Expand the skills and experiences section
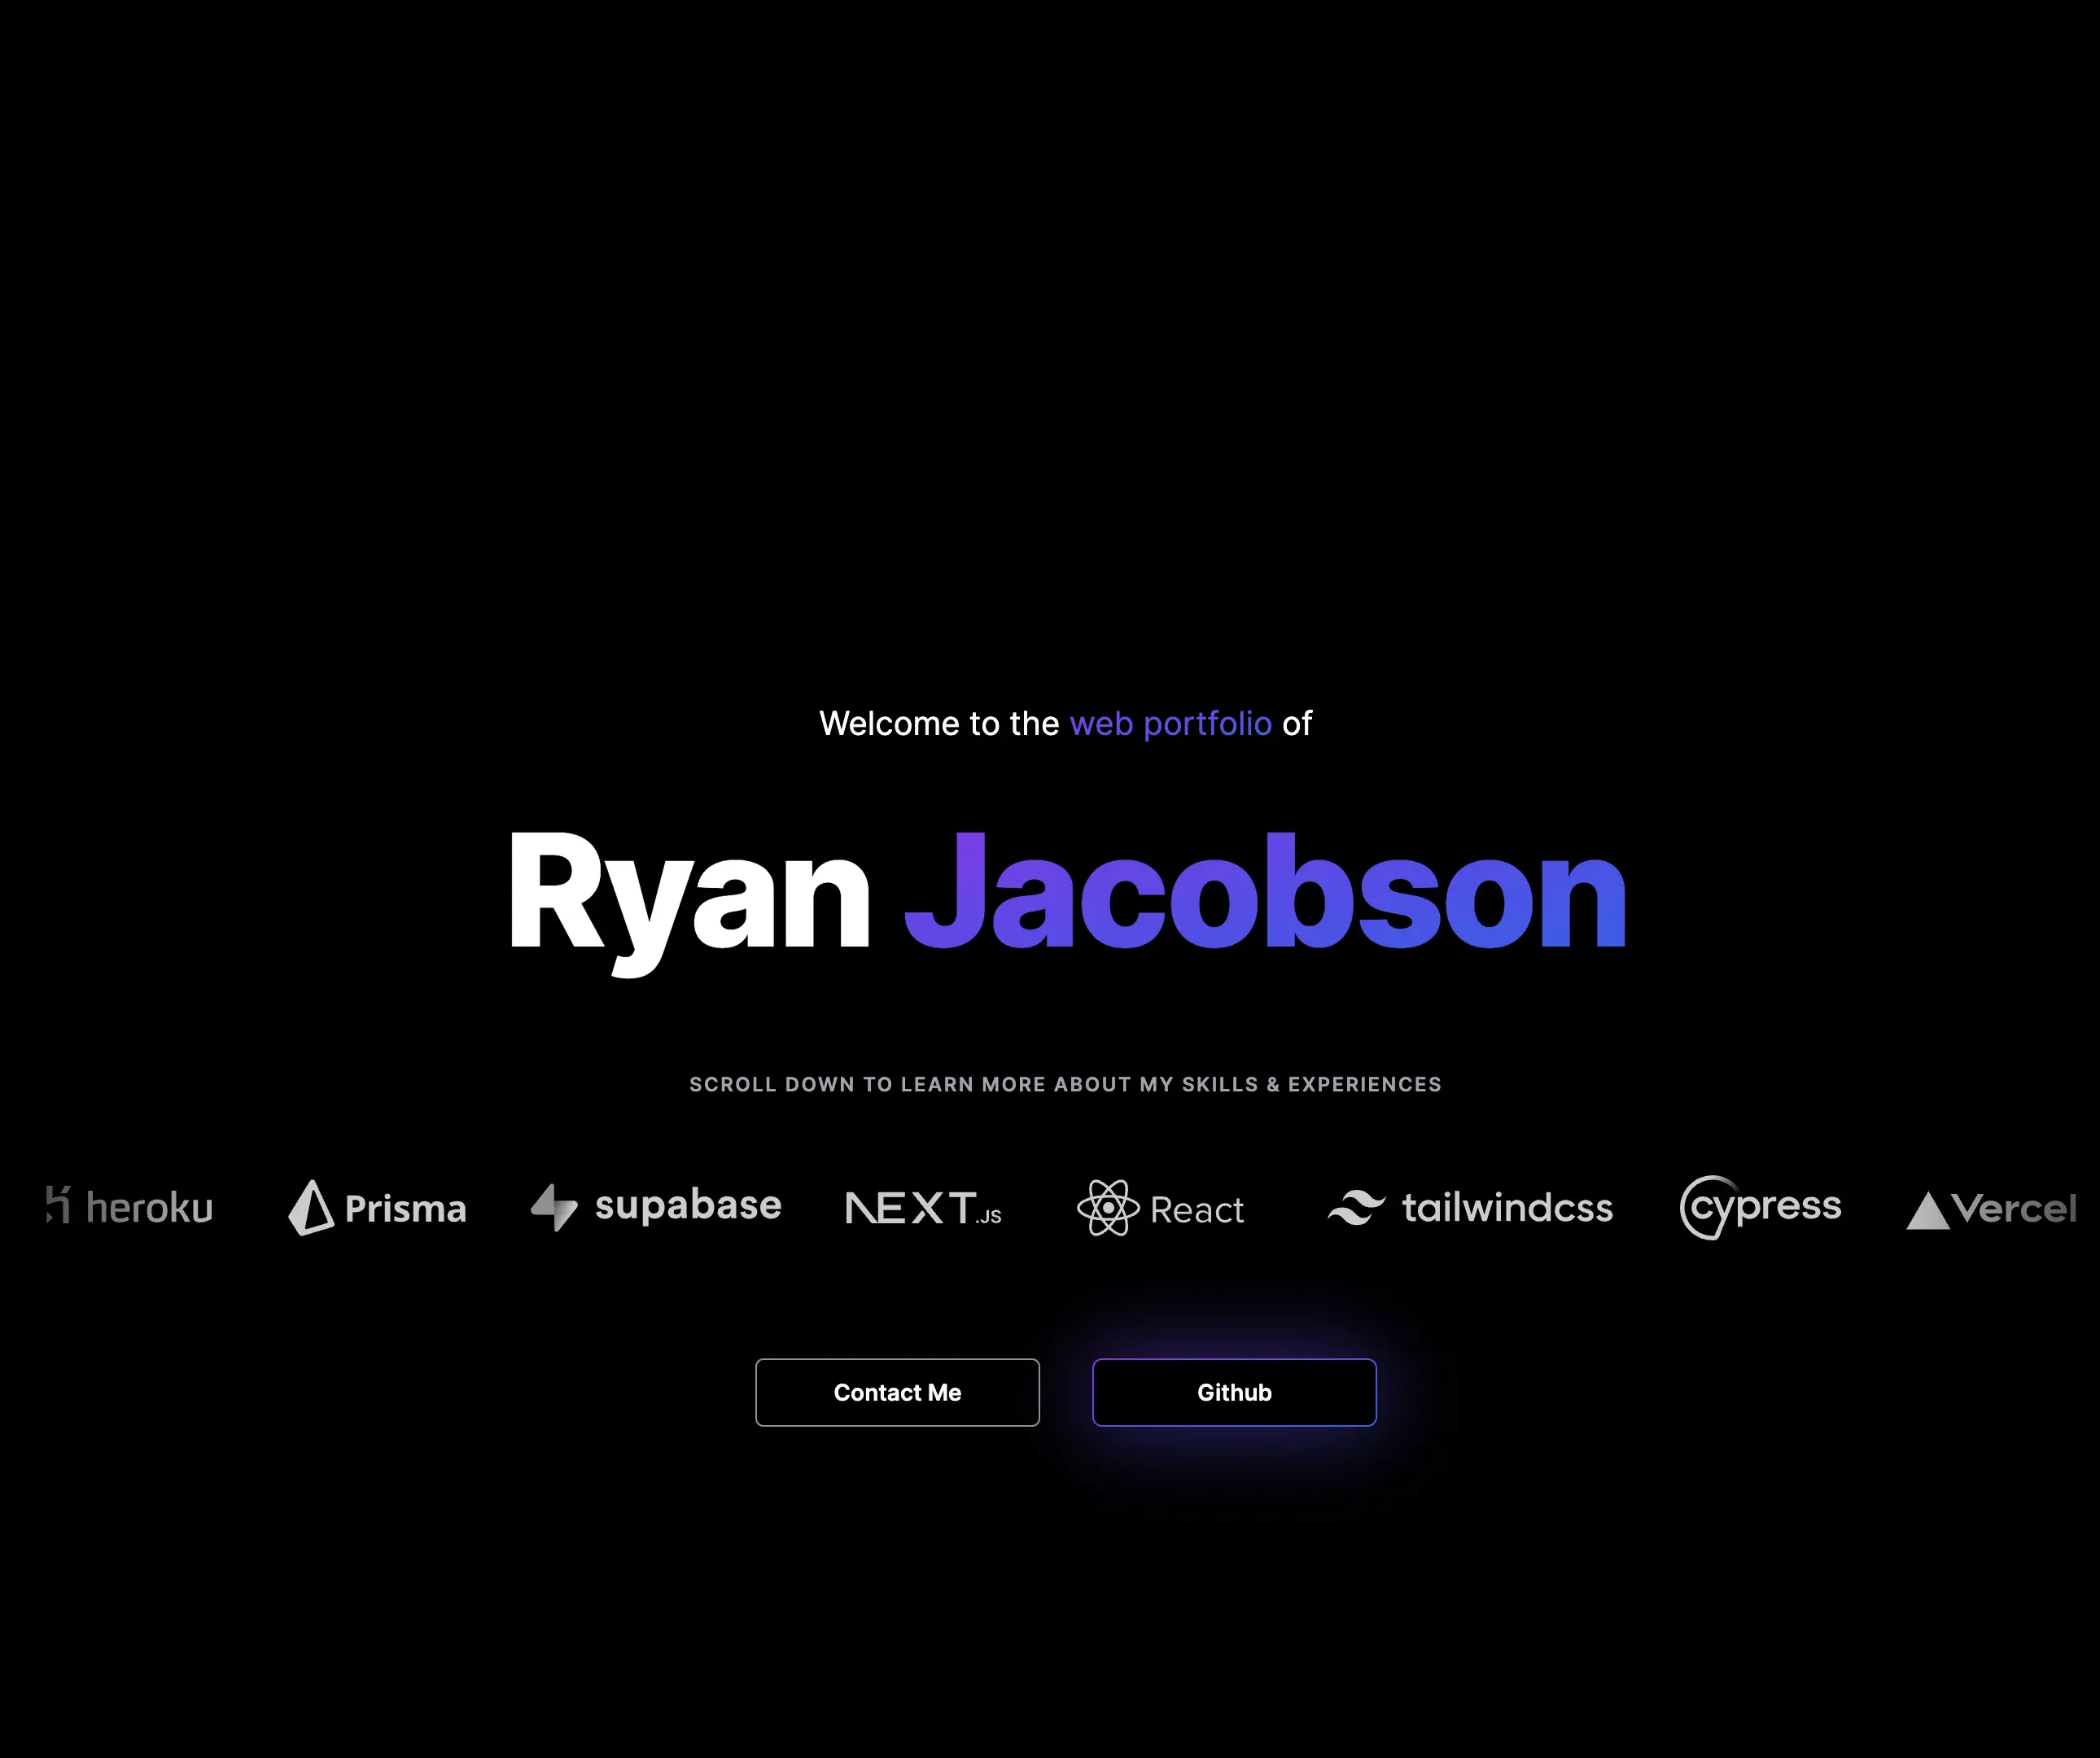 (x=1065, y=1083)
